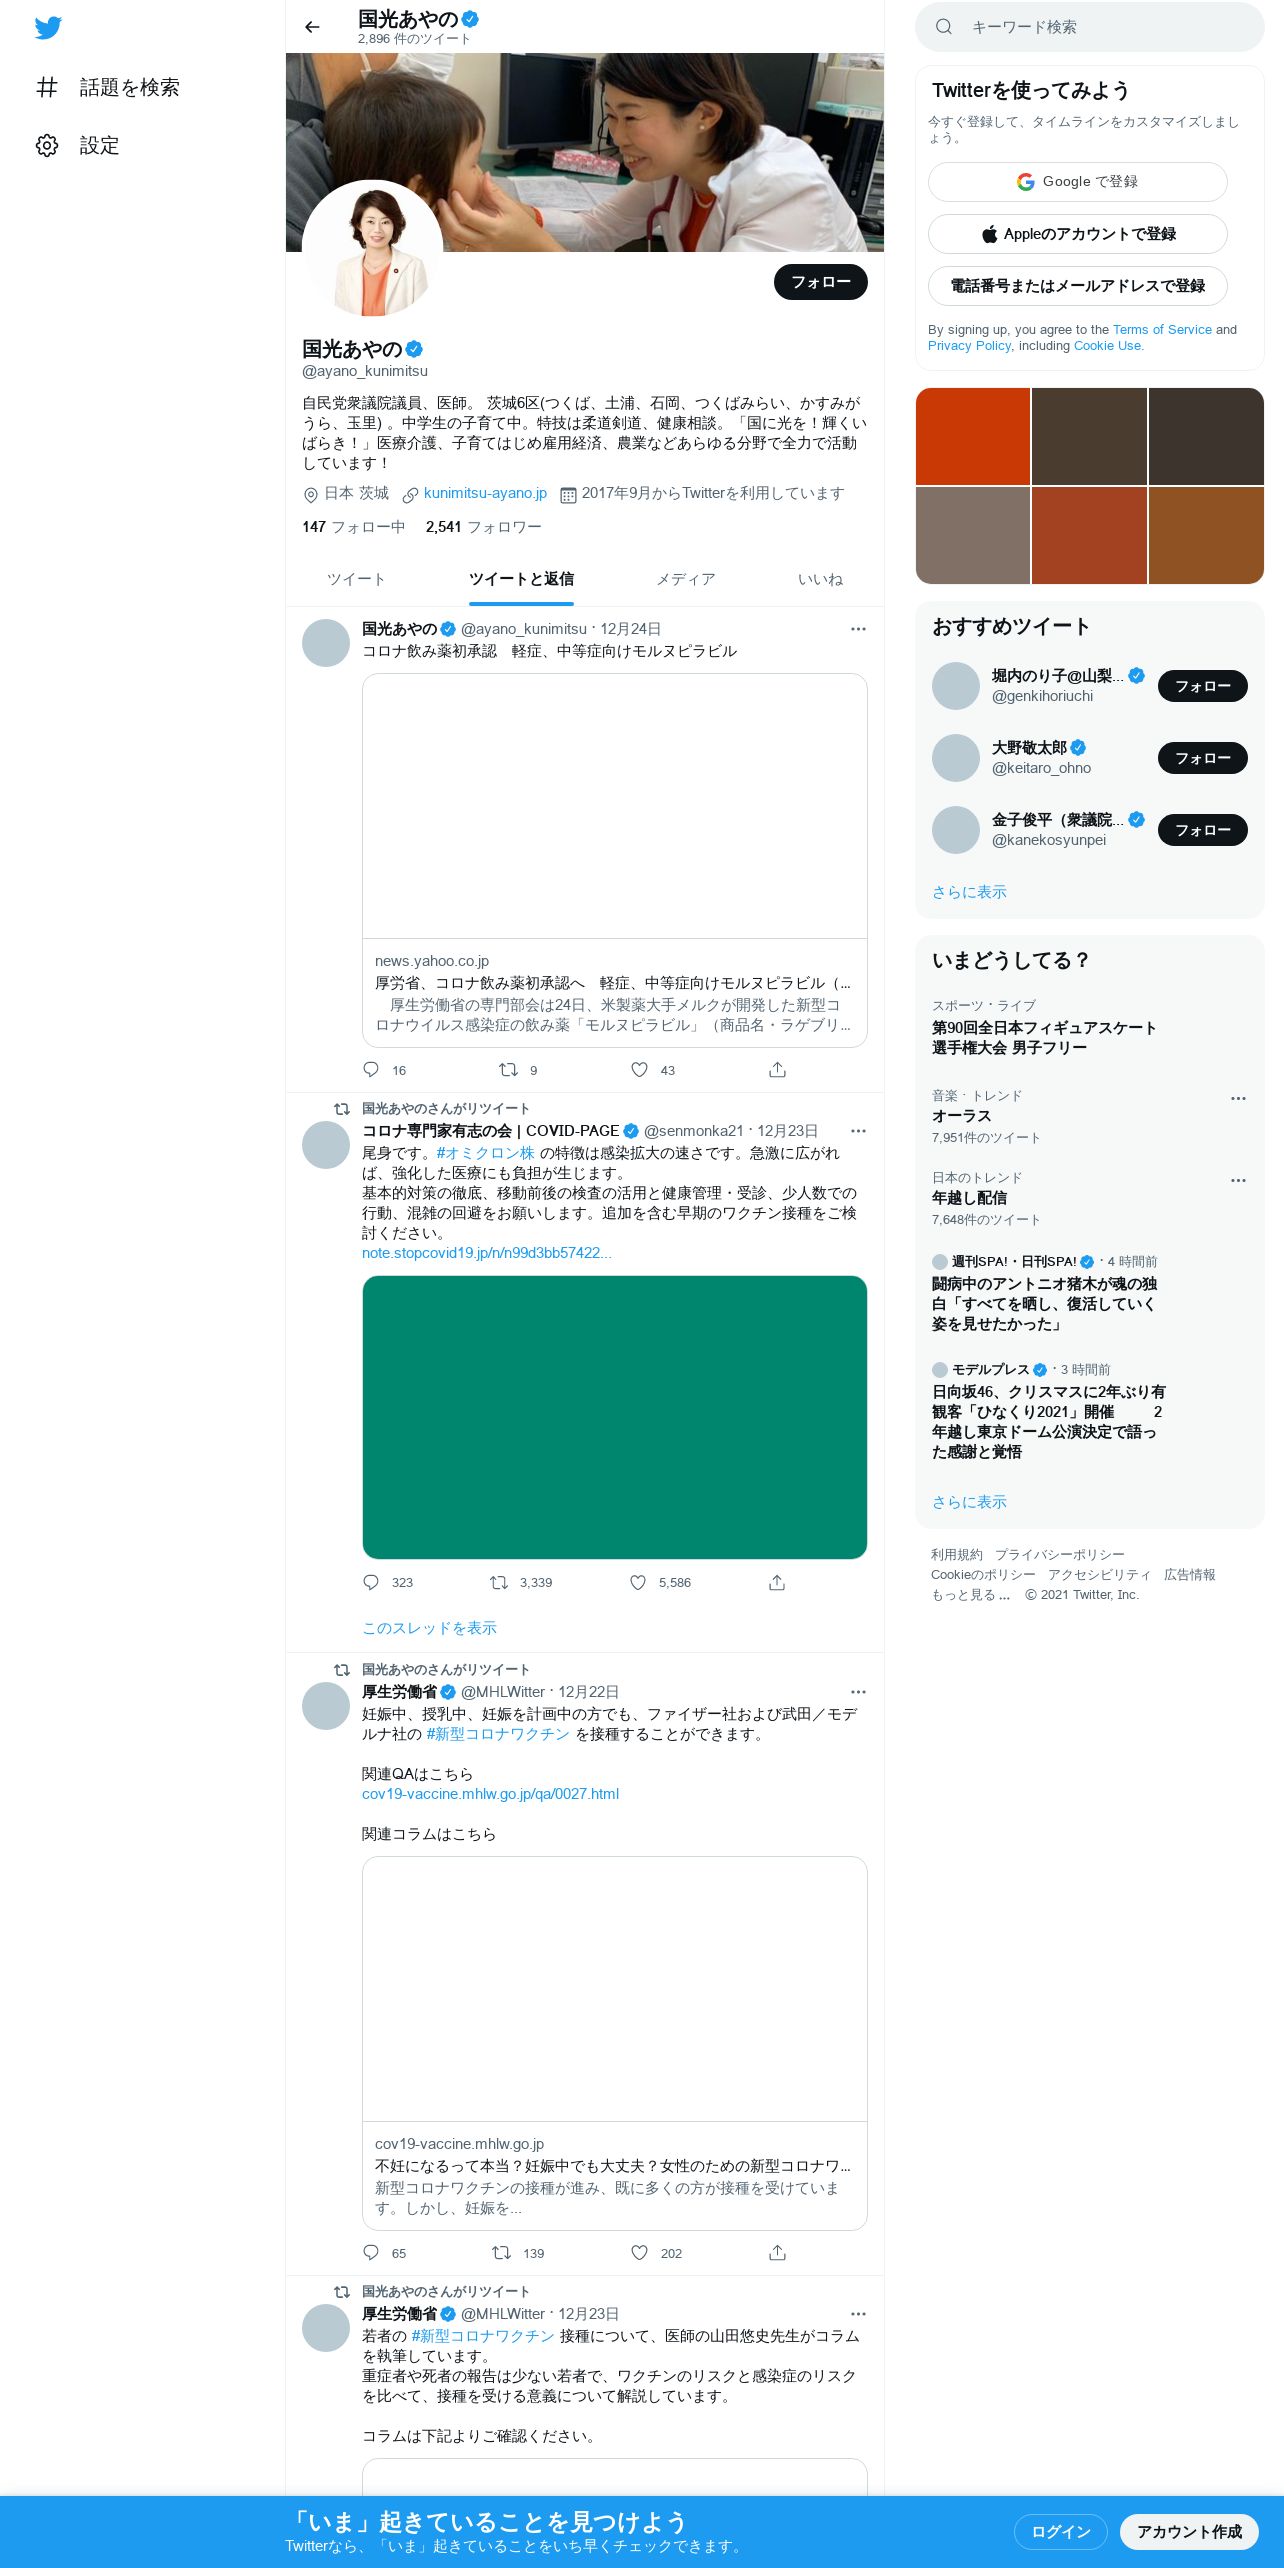Open news.yahoo.co.jp link card

(614, 860)
